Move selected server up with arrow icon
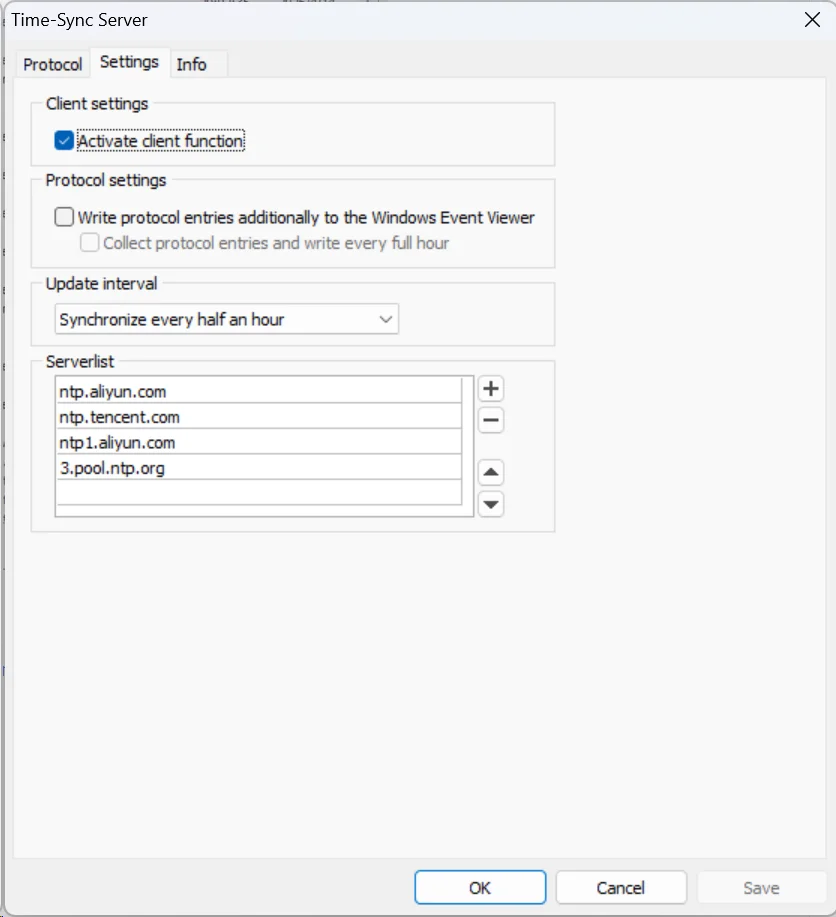Viewport: 836px width, 917px height. [x=490, y=473]
